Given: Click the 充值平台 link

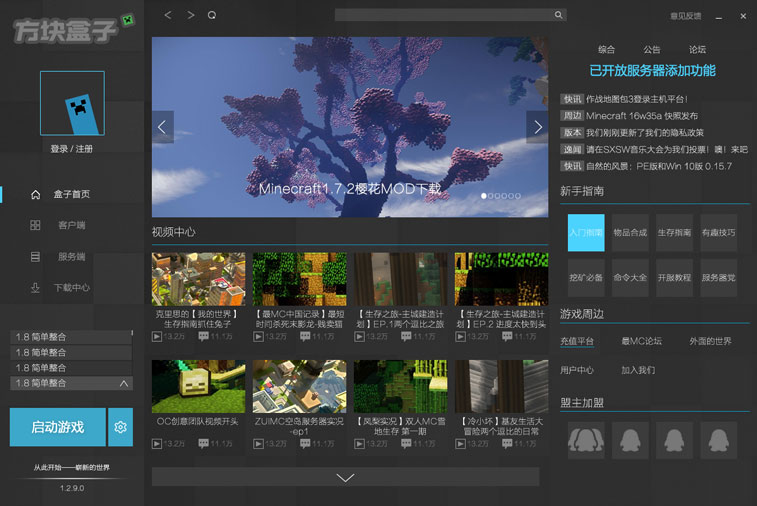Looking at the screenshot, I should tap(577, 341).
